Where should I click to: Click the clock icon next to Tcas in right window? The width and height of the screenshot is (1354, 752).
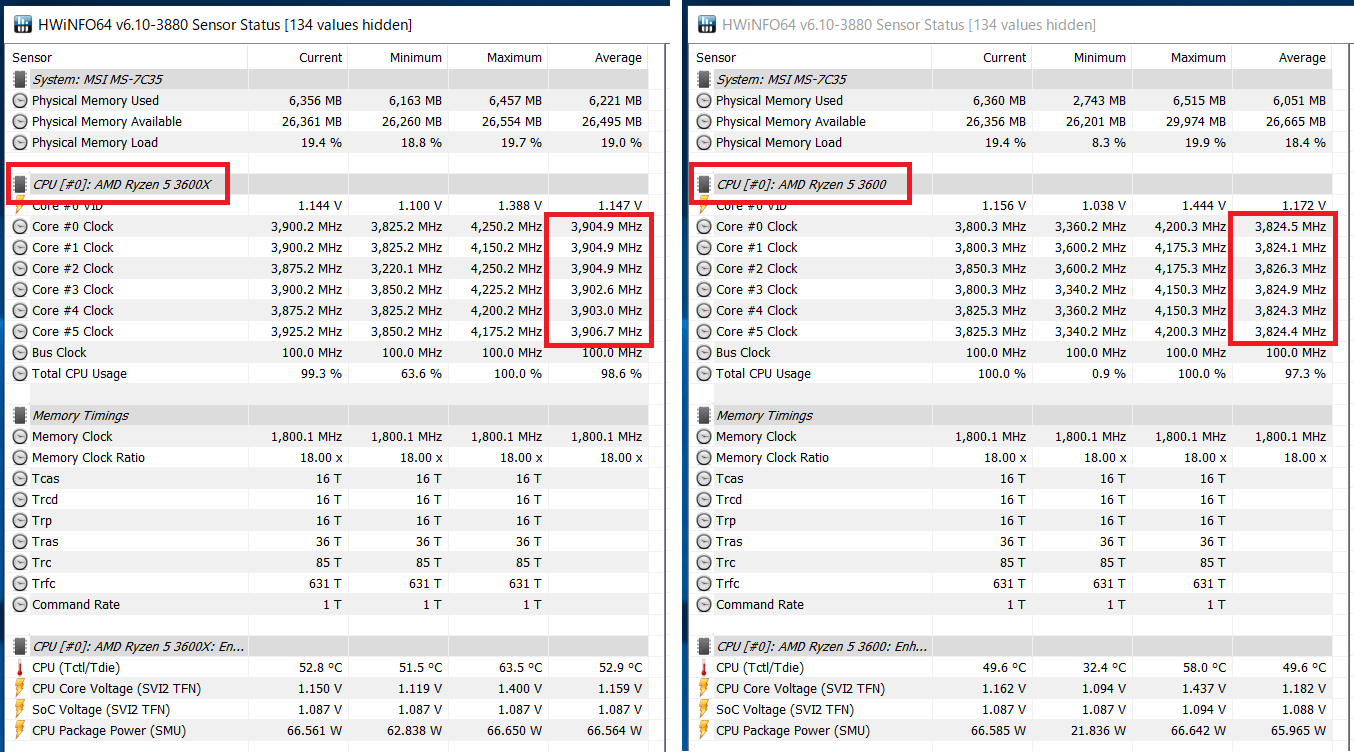(x=704, y=478)
